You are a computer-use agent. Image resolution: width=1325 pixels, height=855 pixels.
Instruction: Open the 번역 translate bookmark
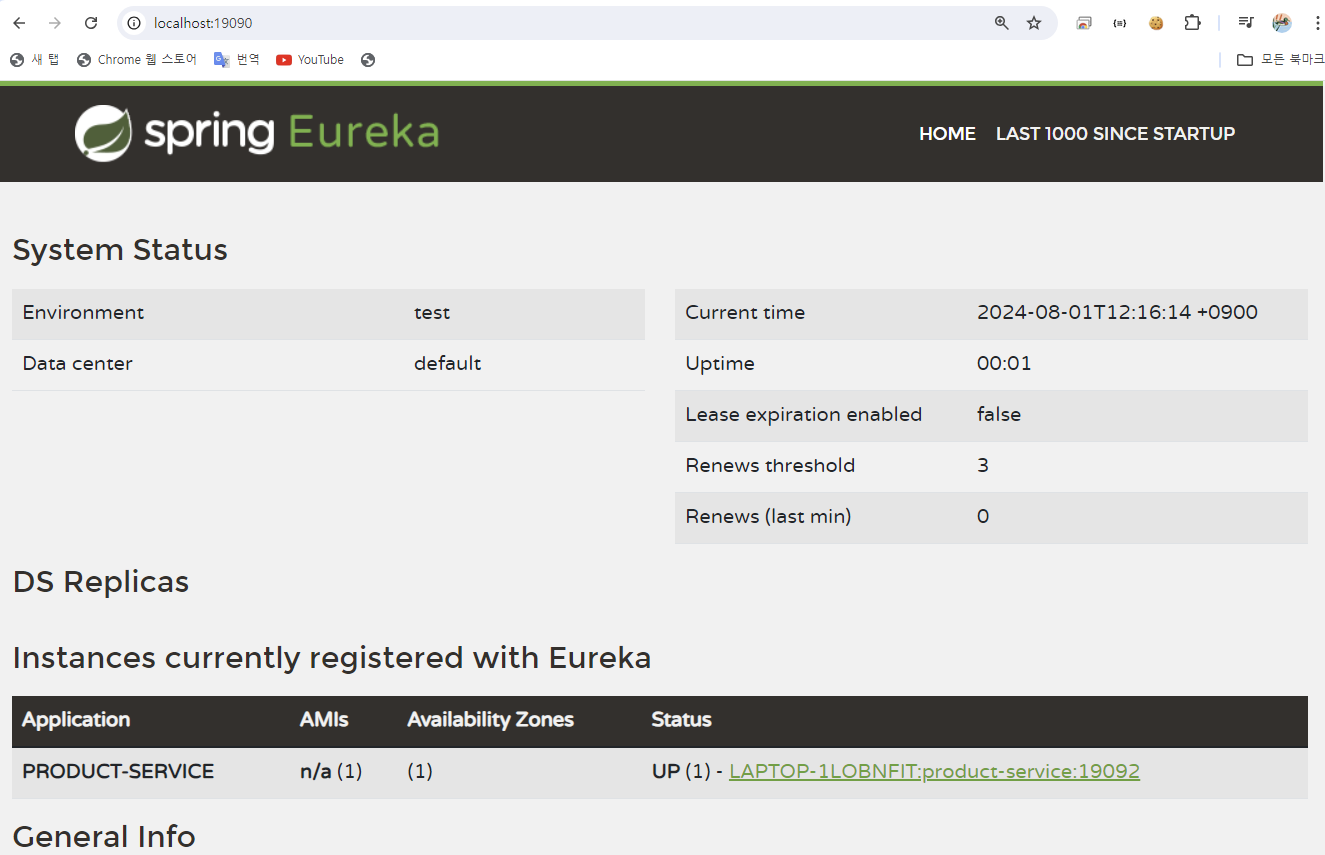237,60
